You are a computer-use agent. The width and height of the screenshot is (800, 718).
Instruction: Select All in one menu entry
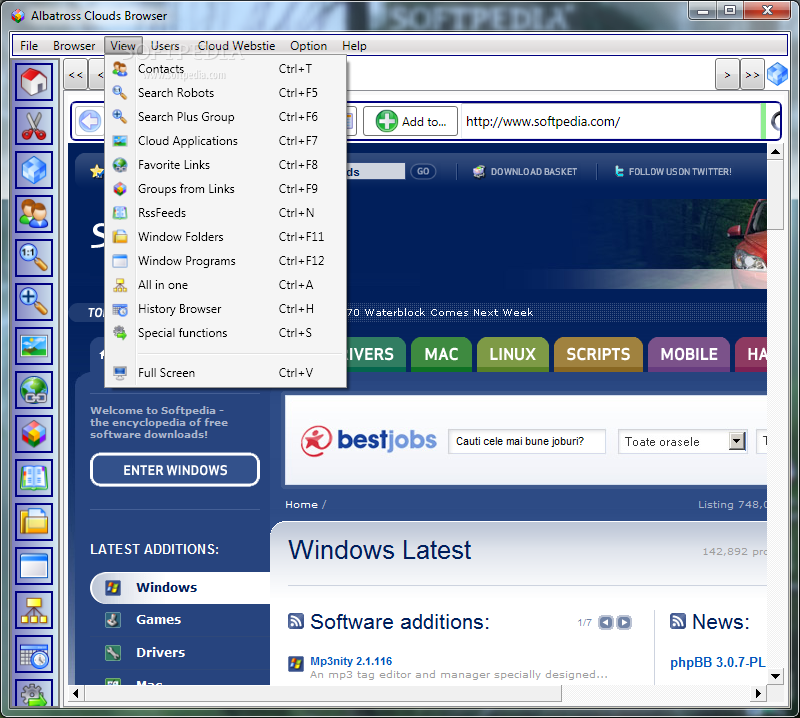click(x=226, y=285)
